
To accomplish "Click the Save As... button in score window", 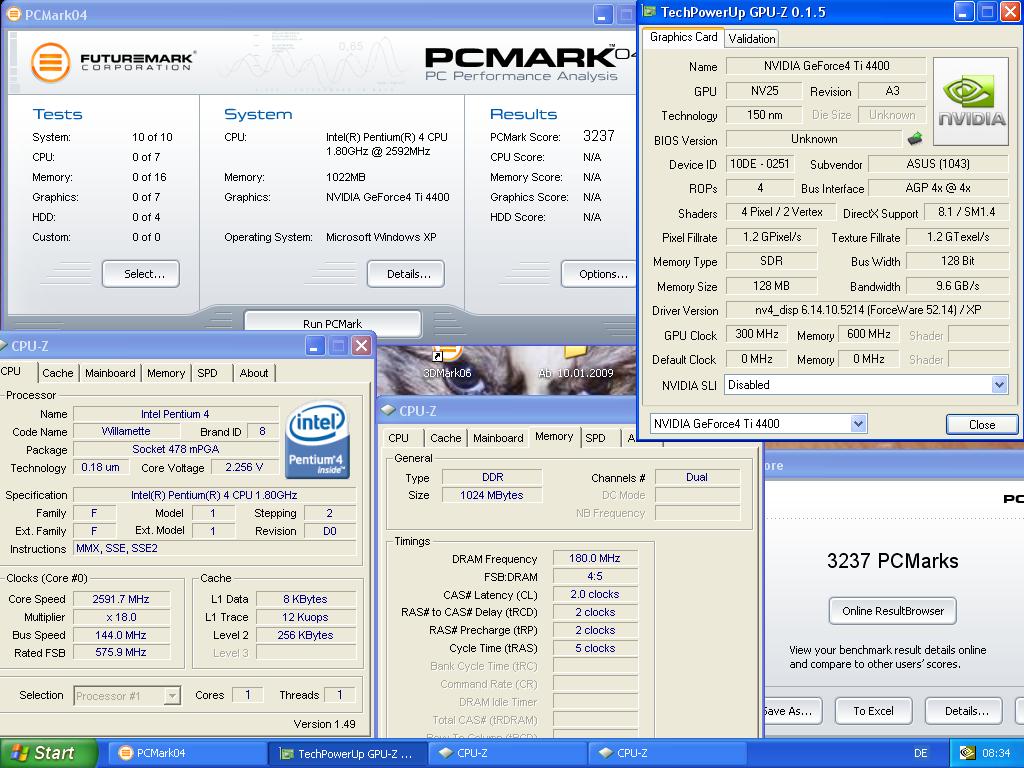I will [792, 711].
